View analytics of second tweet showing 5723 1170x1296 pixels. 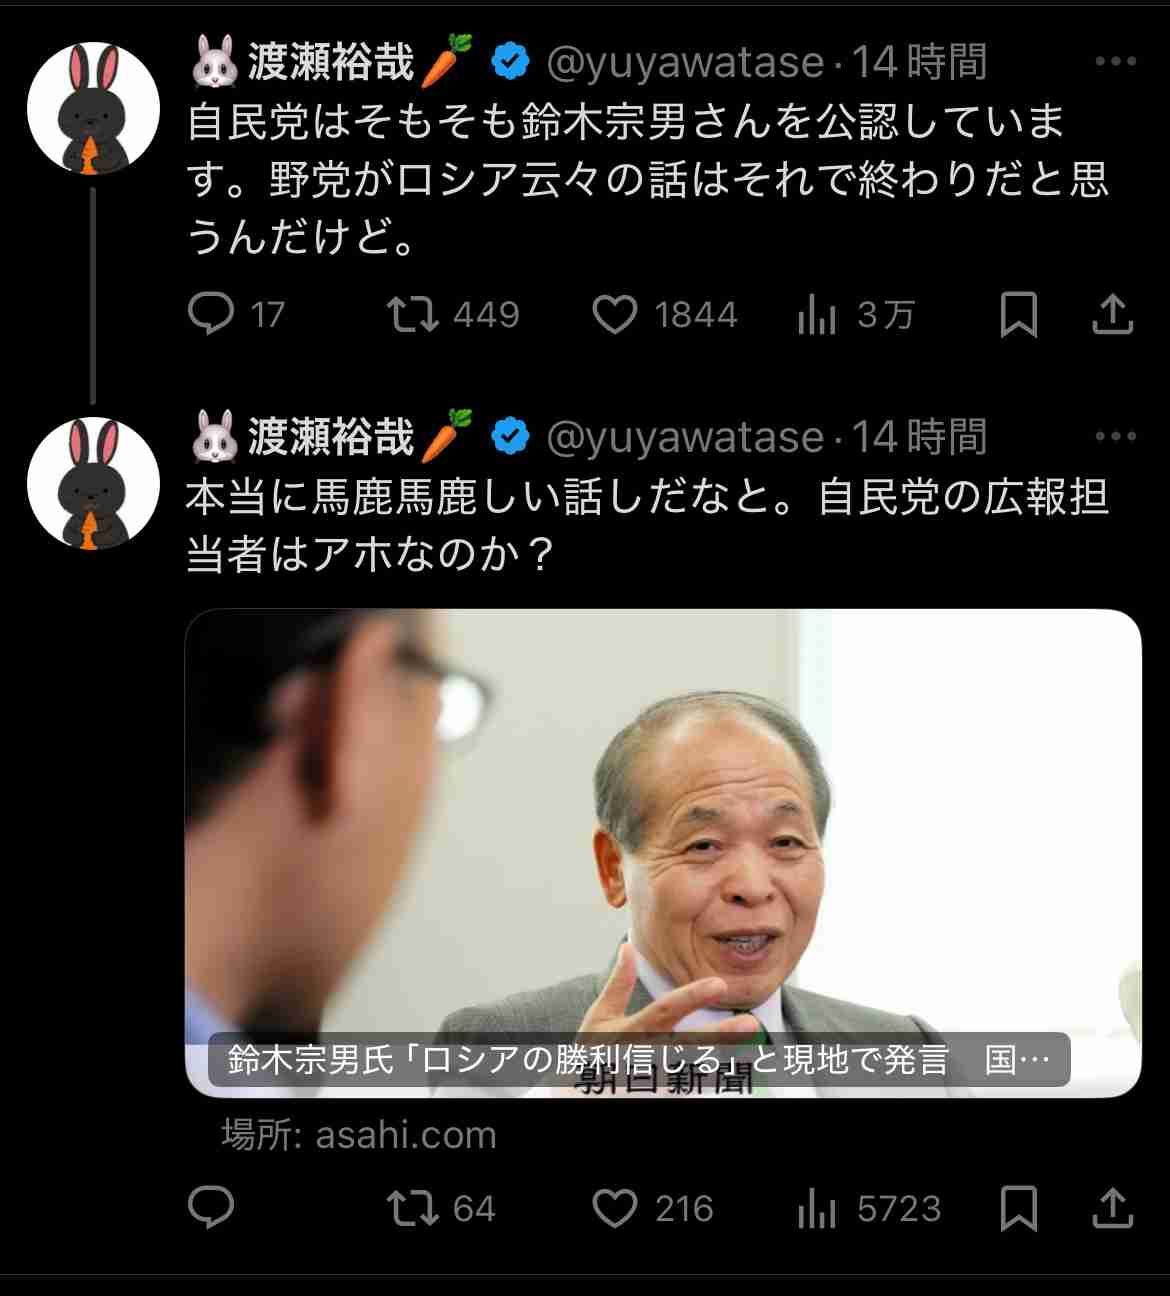coord(869,1208)
